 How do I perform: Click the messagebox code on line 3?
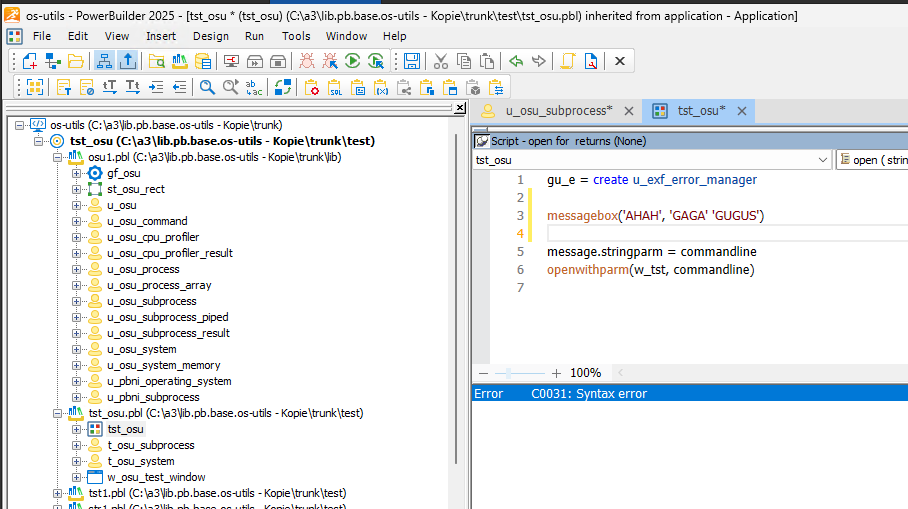656,215
